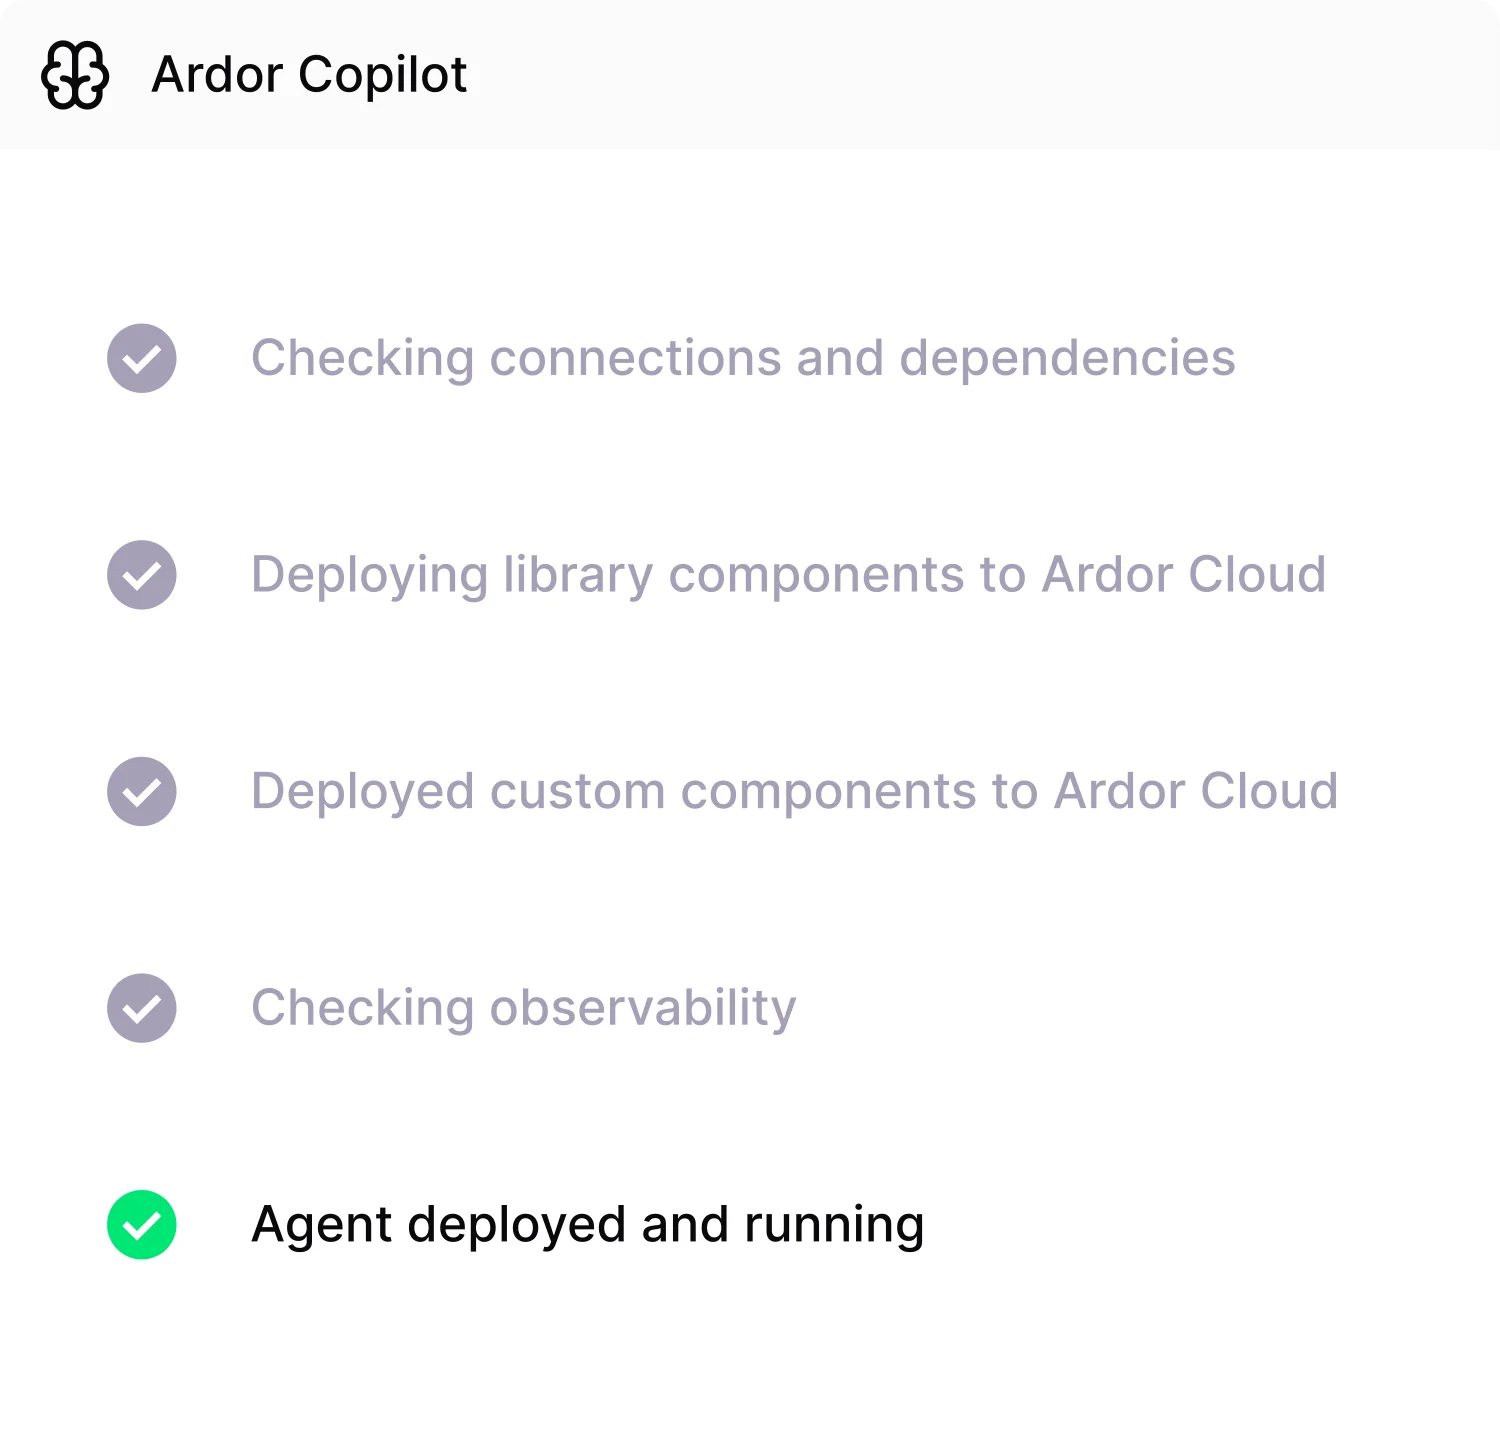Select the checkmark beside Checking connections and dependencies
The image size is (1500, 1433).
click(141, 357)
